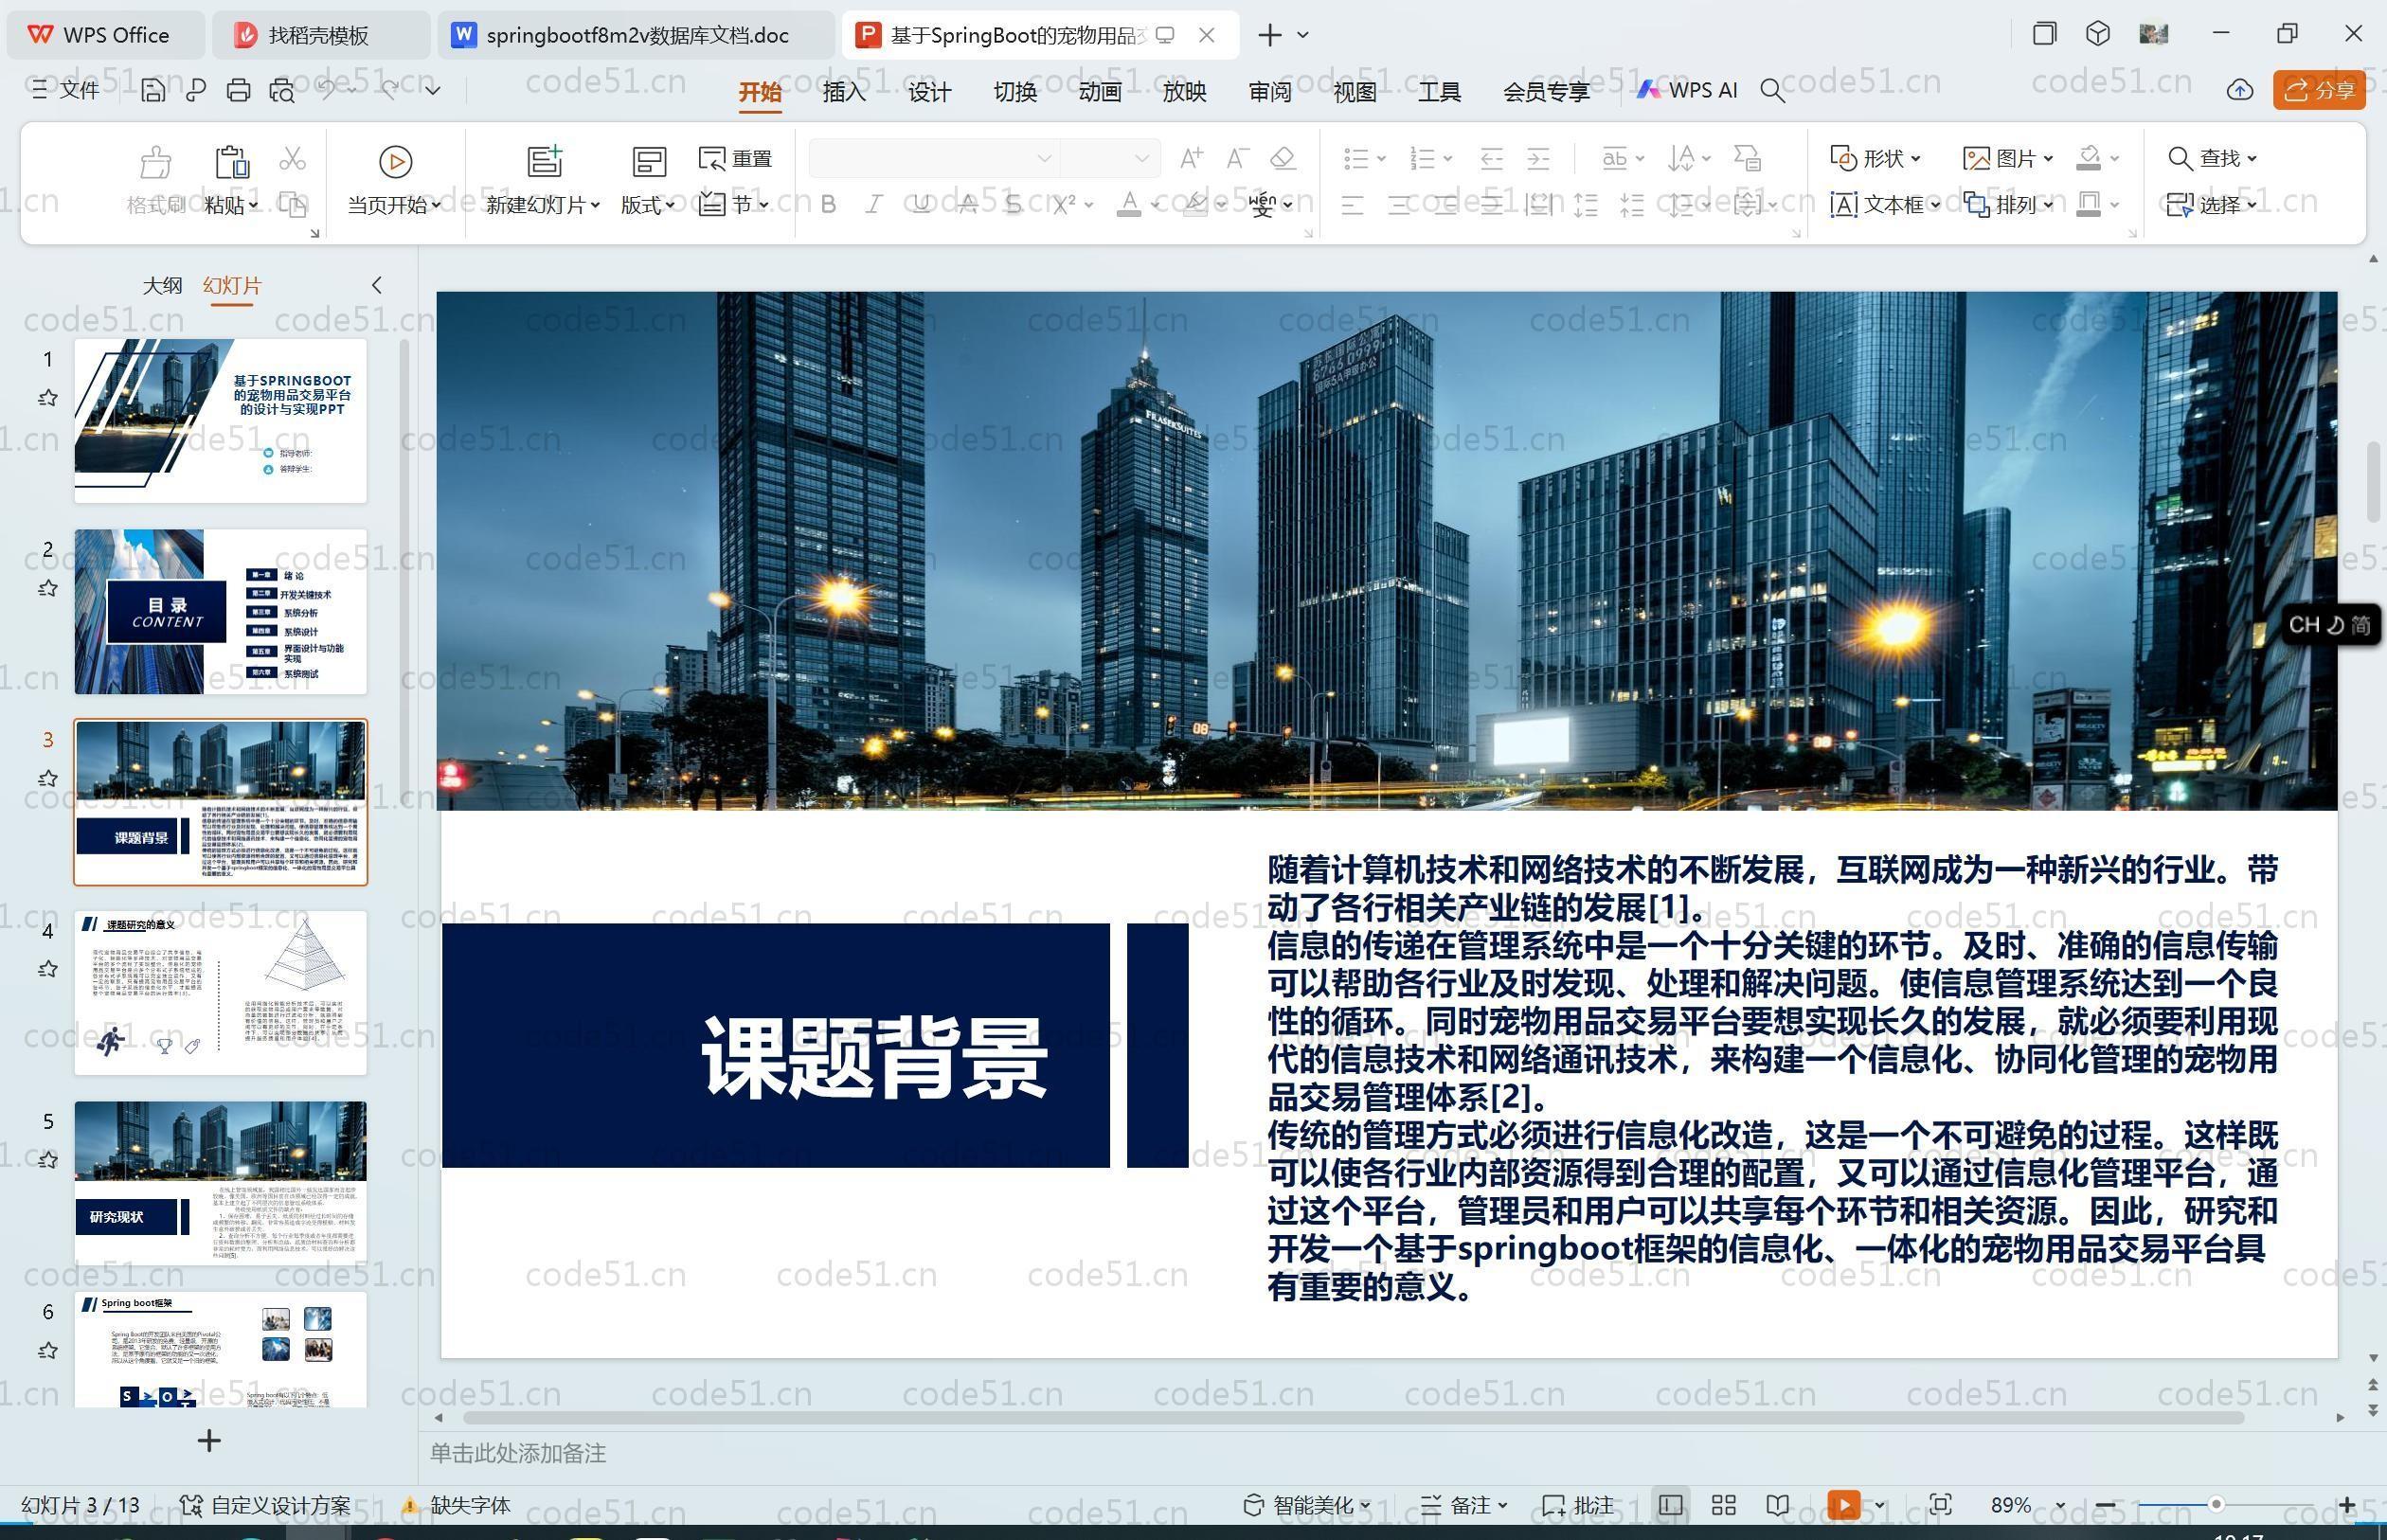This screenshot has height=1540, width=2387.
Task: Click the 批注 comment button
Action: [x=1579, y=1505]
